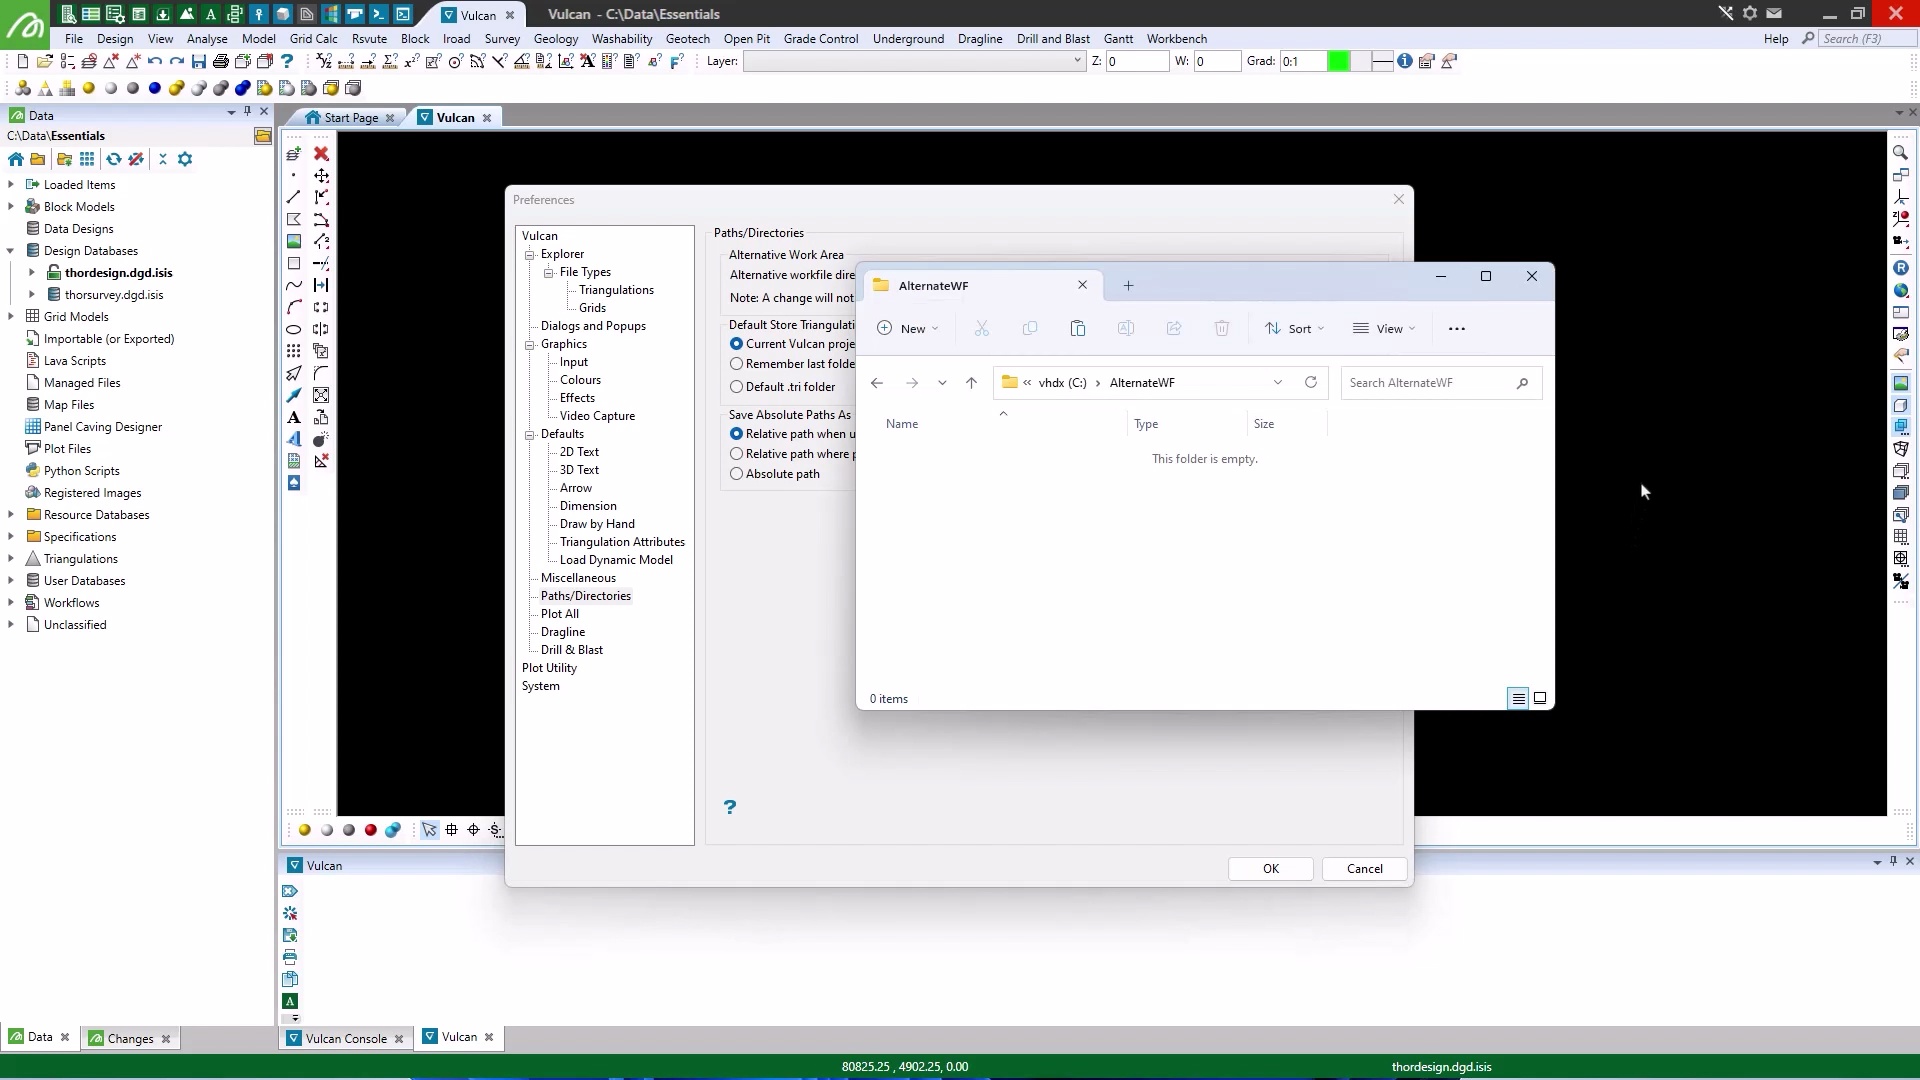This screenshot has width=1920, height=1080.
Task: Open the Drill and Blast menu
Action: coord(1053,39)
